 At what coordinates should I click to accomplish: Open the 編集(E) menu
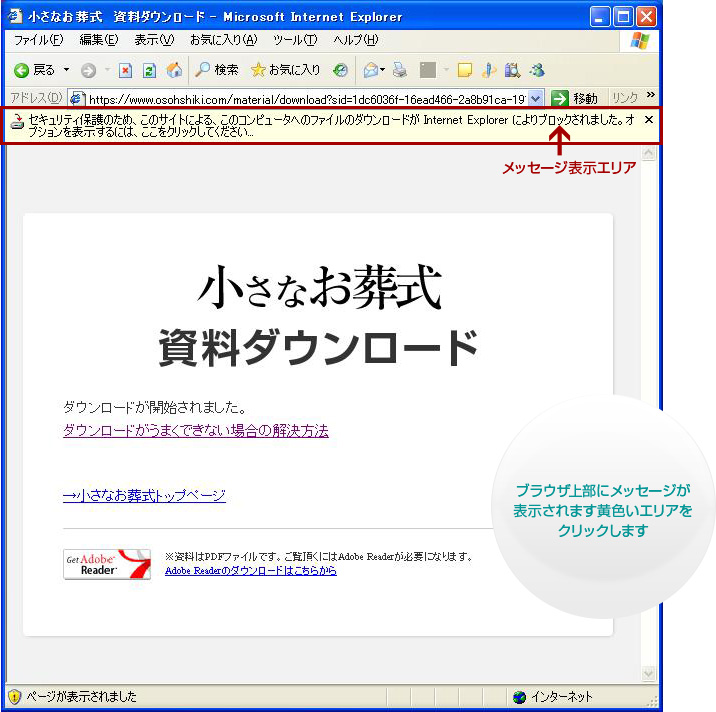click(99, 40)
